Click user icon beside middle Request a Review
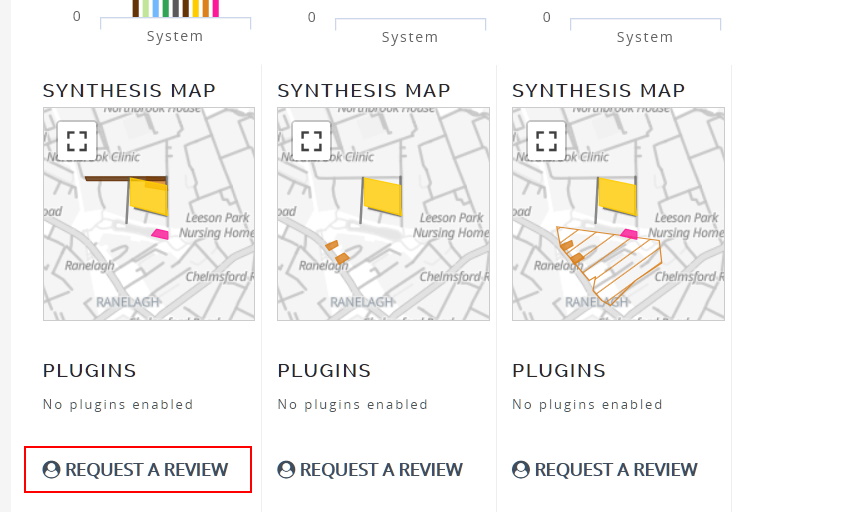Screen dimensions: 846x512 286,470
